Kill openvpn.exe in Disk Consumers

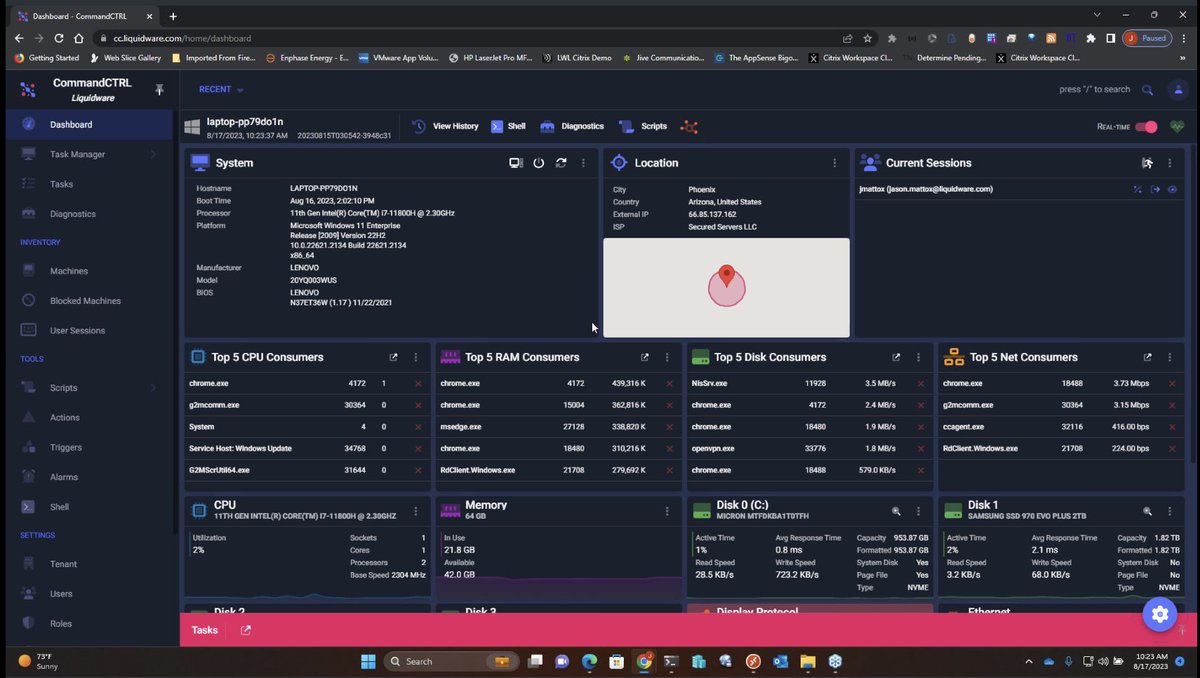coord(920,449)
